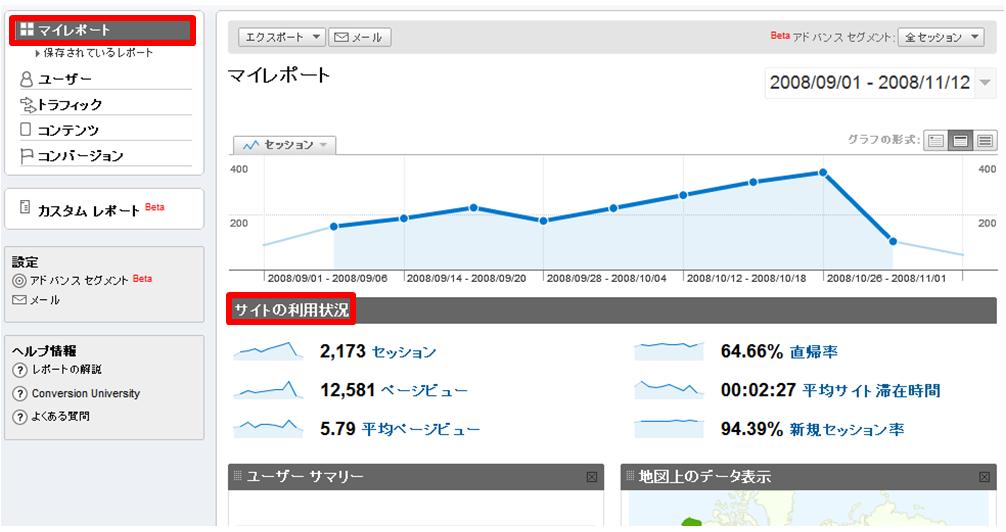Open マイレポート dashboard in sidebar
Screen dimensions: 1006x532
102,30
